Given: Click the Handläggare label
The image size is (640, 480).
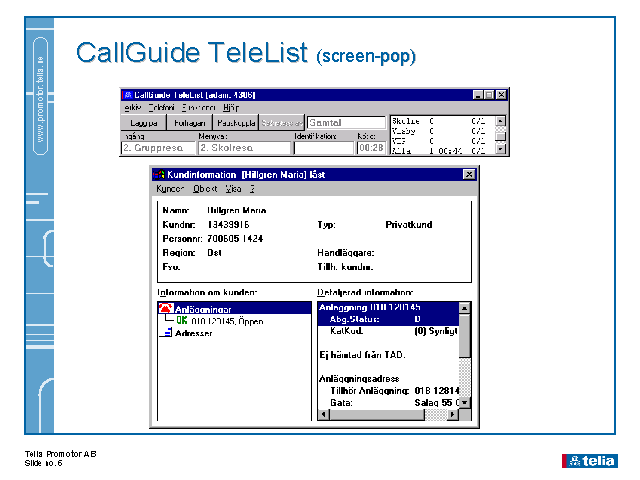Looking at the screenshot, I should coord(346,253).
